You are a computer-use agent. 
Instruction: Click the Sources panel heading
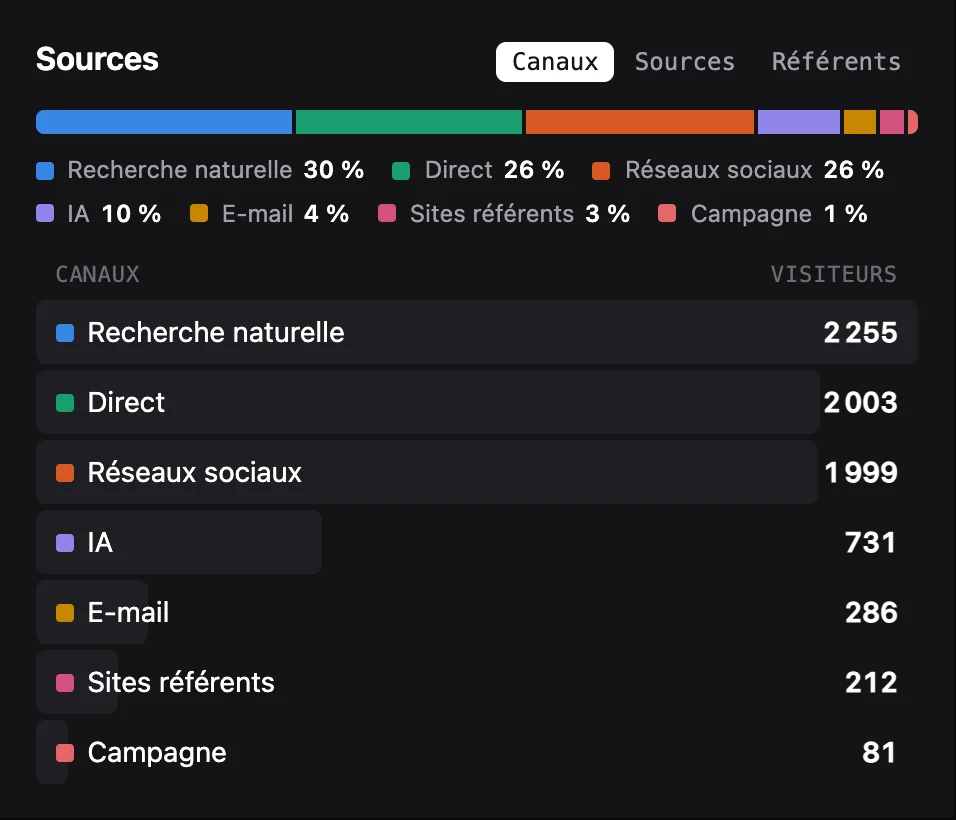point(97,60)
